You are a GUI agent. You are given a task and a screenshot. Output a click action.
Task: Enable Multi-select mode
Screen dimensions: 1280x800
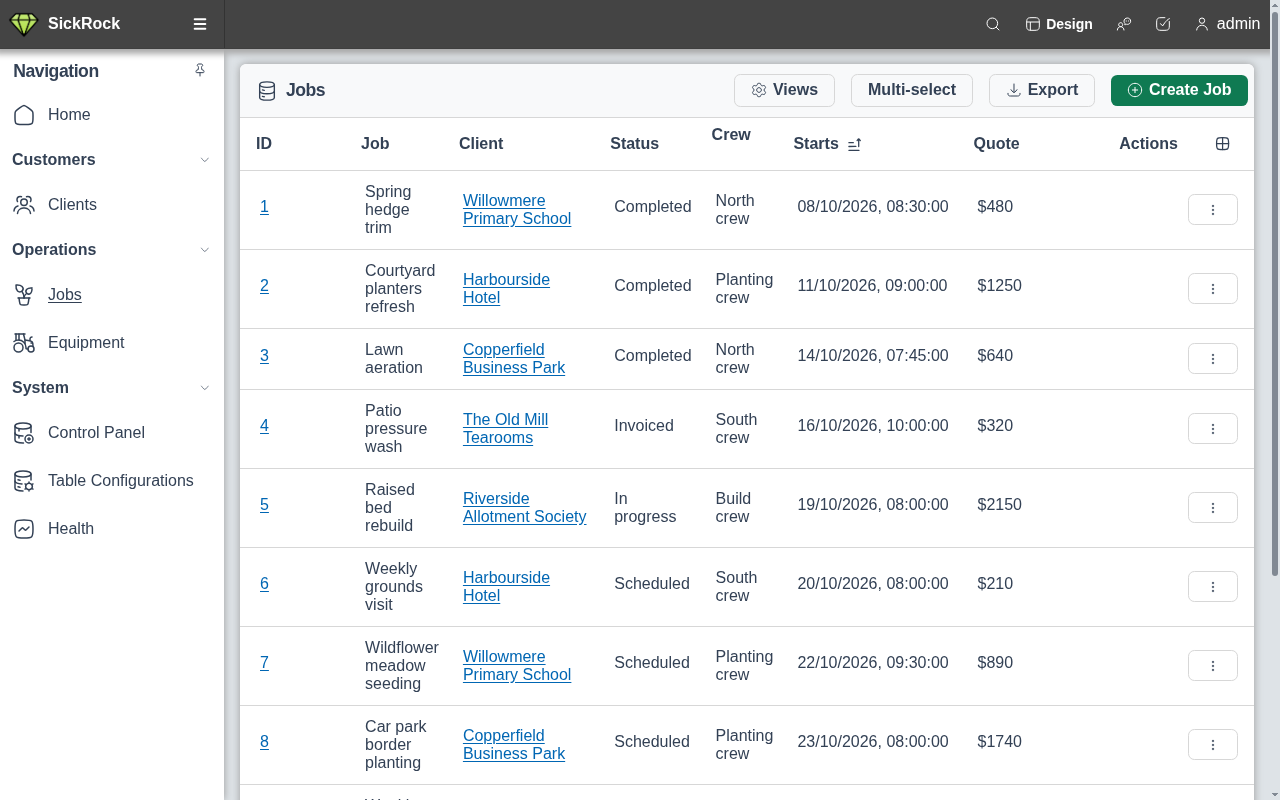click(912, 90)
